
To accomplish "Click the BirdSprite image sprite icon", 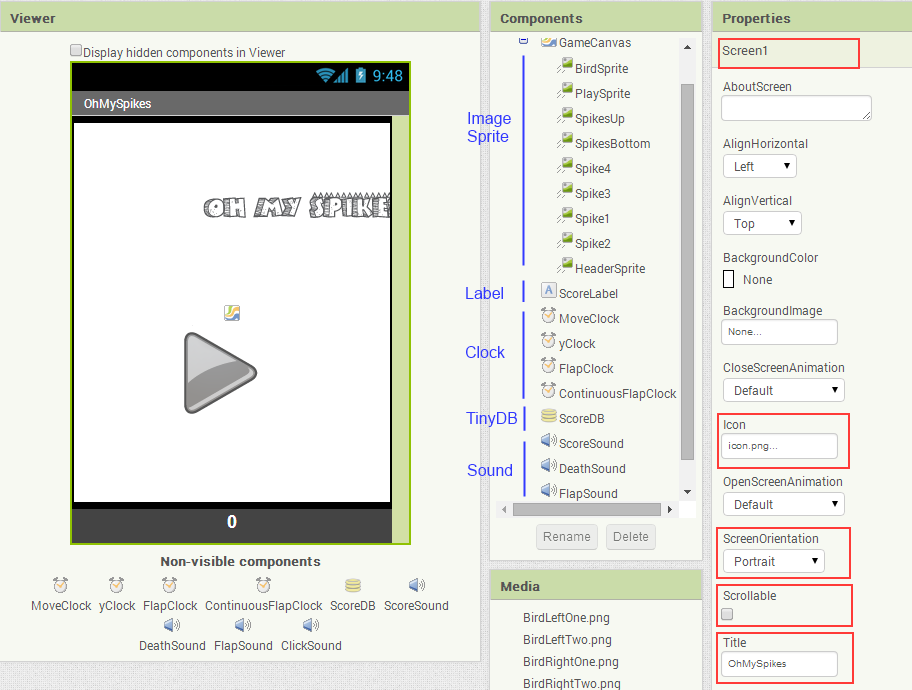I will tap(565, 68).
